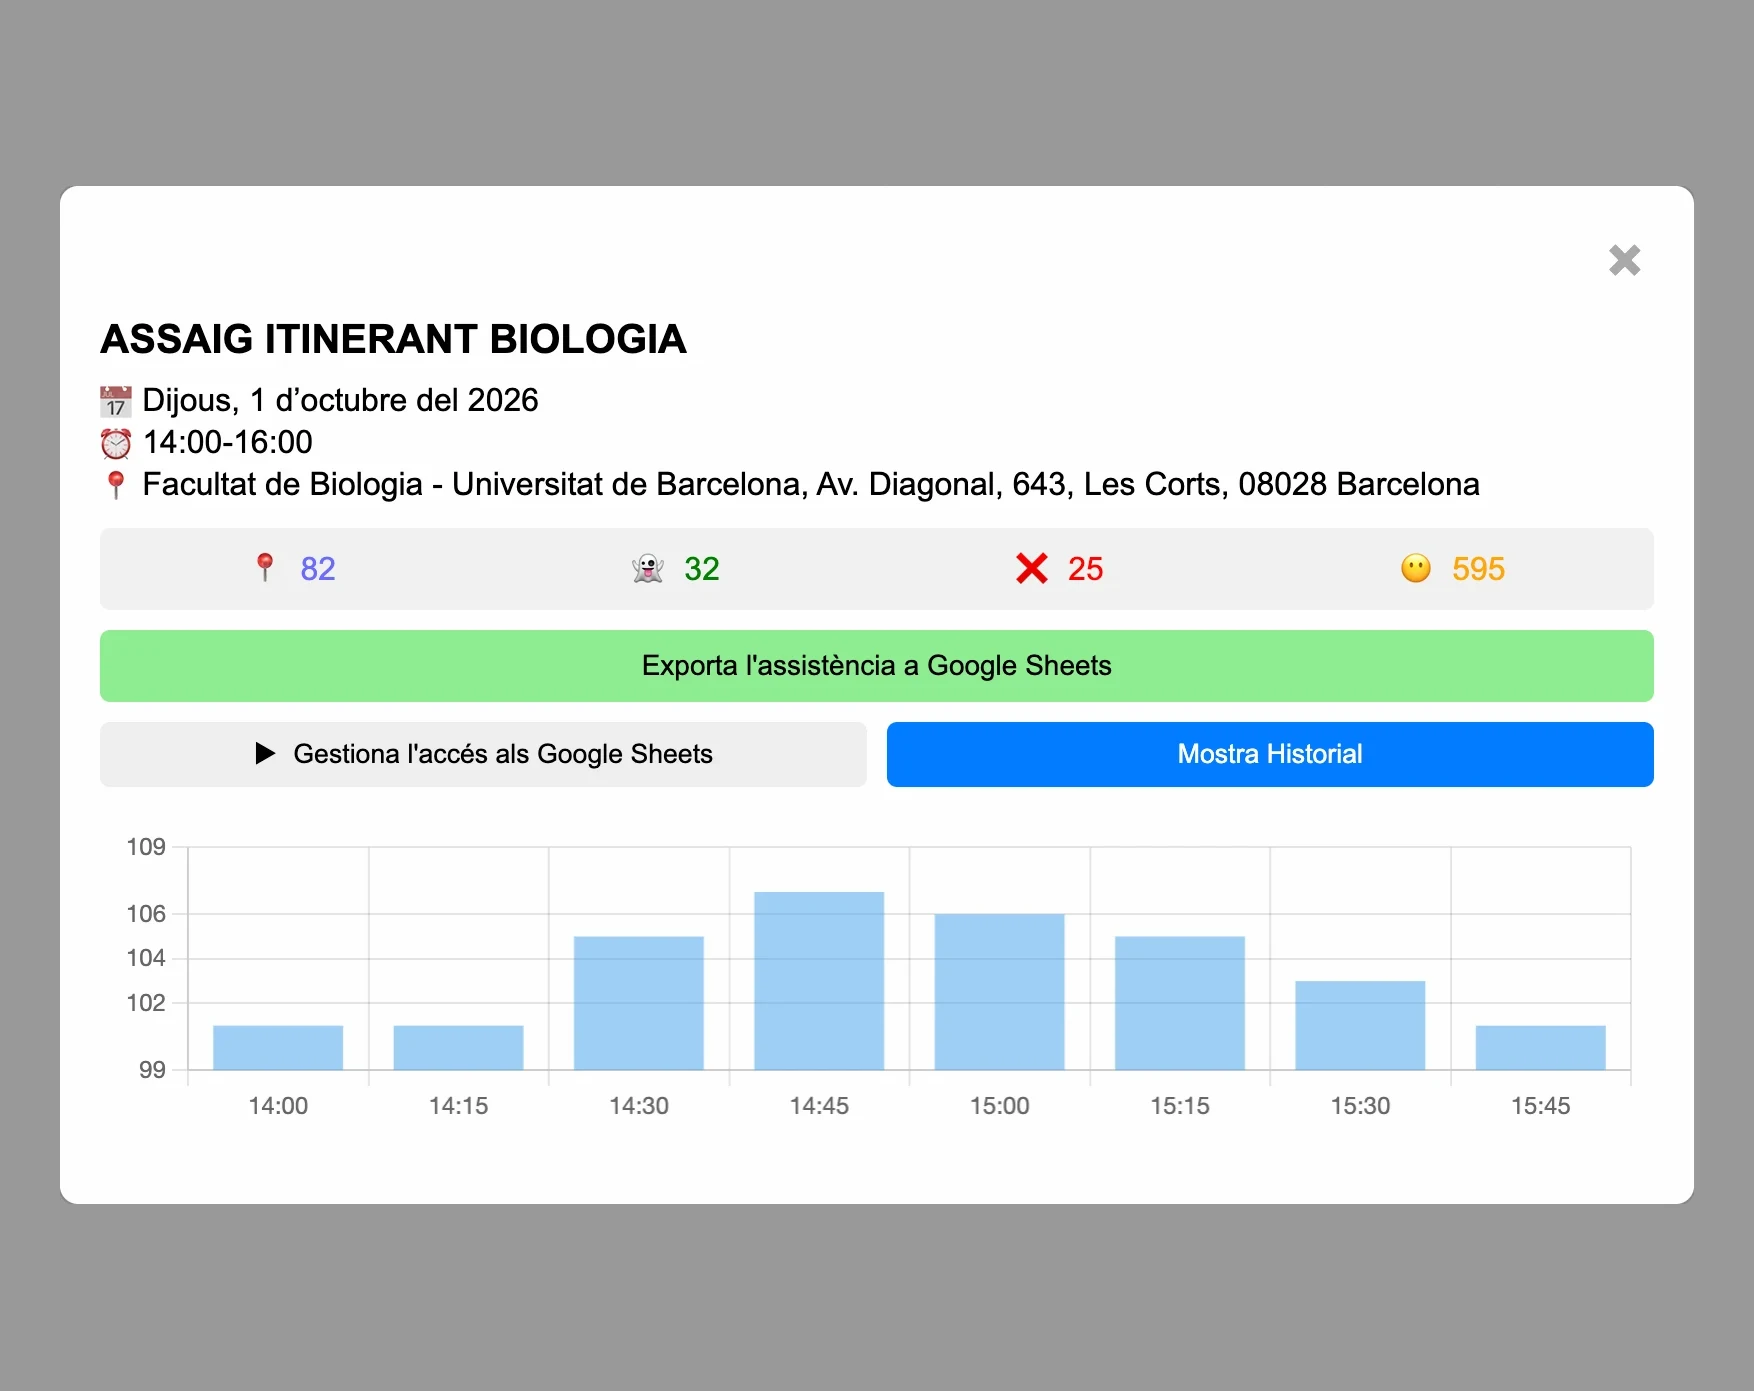Click the ASSAIG ITINERANT BIOLOGIA title

click(x=393, y=339)
